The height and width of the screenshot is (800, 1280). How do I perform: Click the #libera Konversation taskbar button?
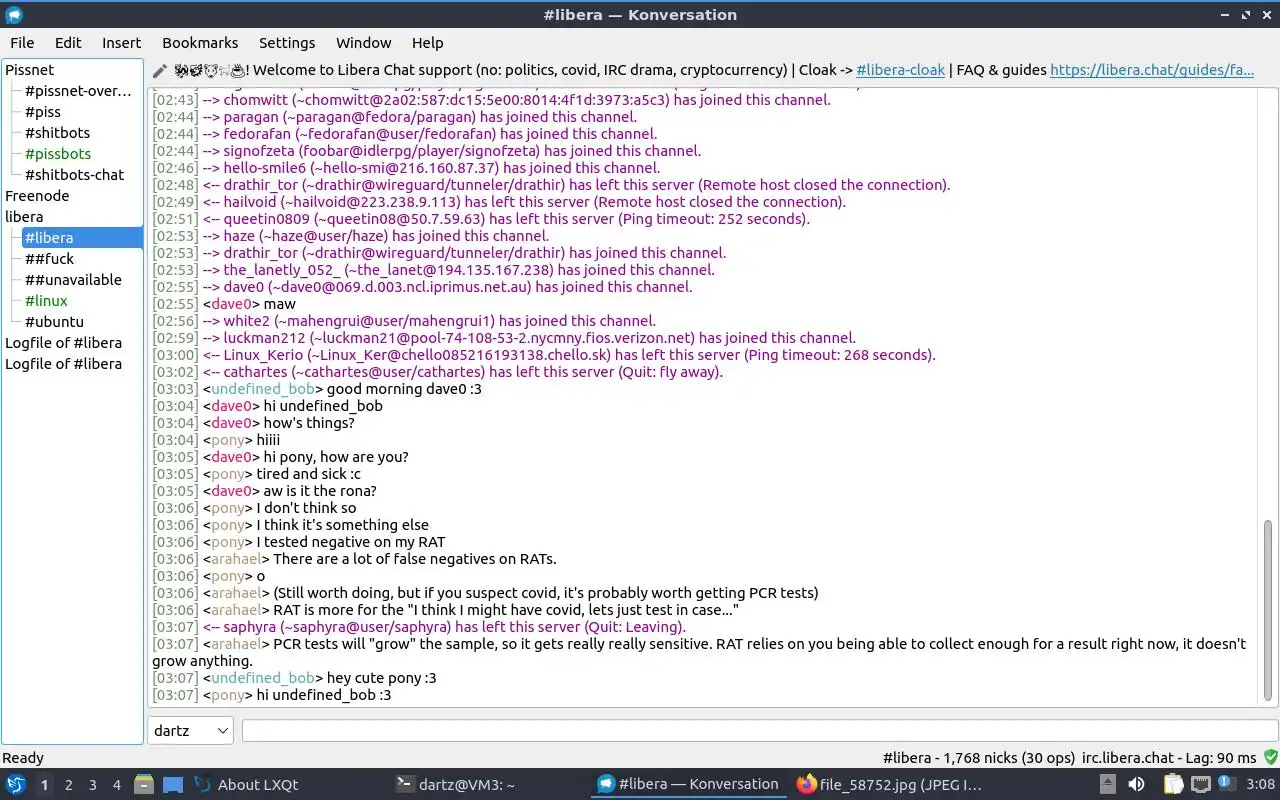click(x=689, y=785)
